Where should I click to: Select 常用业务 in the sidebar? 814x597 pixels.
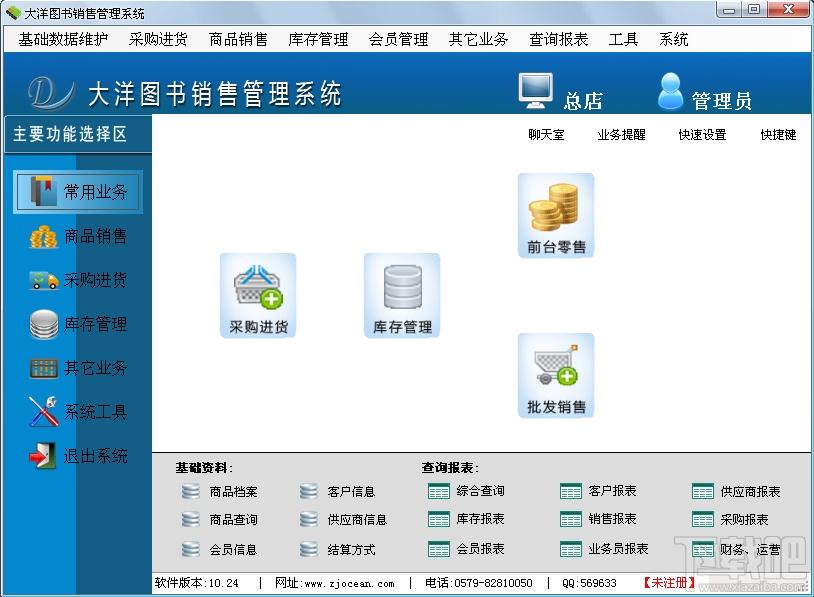(x=78, y=192)
